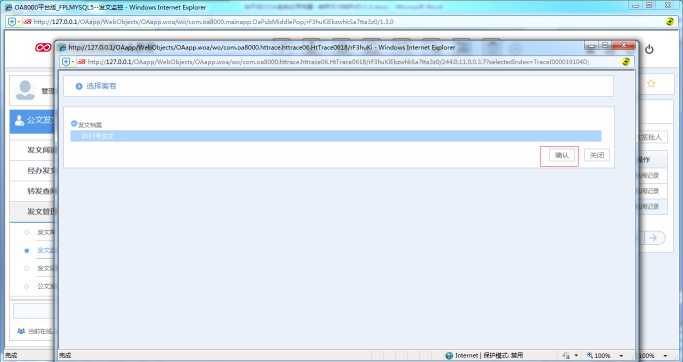Viewport: 683px width, 362px height.
Task: Click the next page arrow button
Action: tap(653, 238)
